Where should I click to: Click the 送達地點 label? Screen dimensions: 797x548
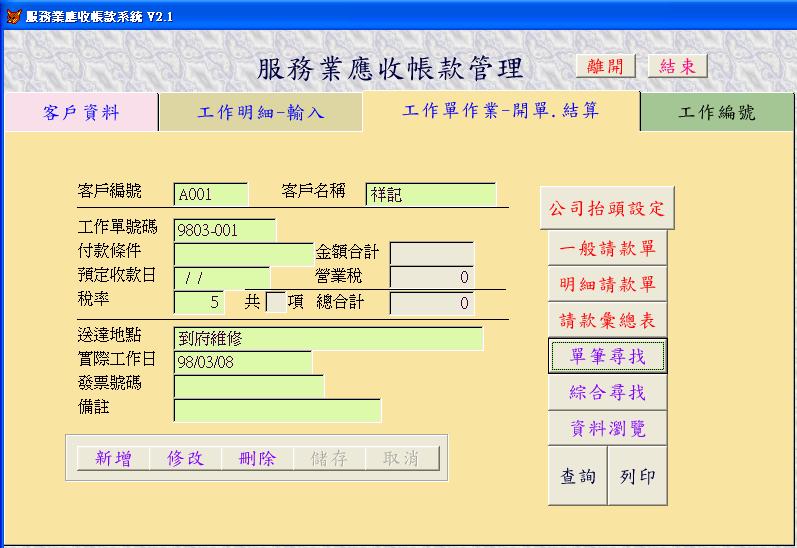[109, 334]
